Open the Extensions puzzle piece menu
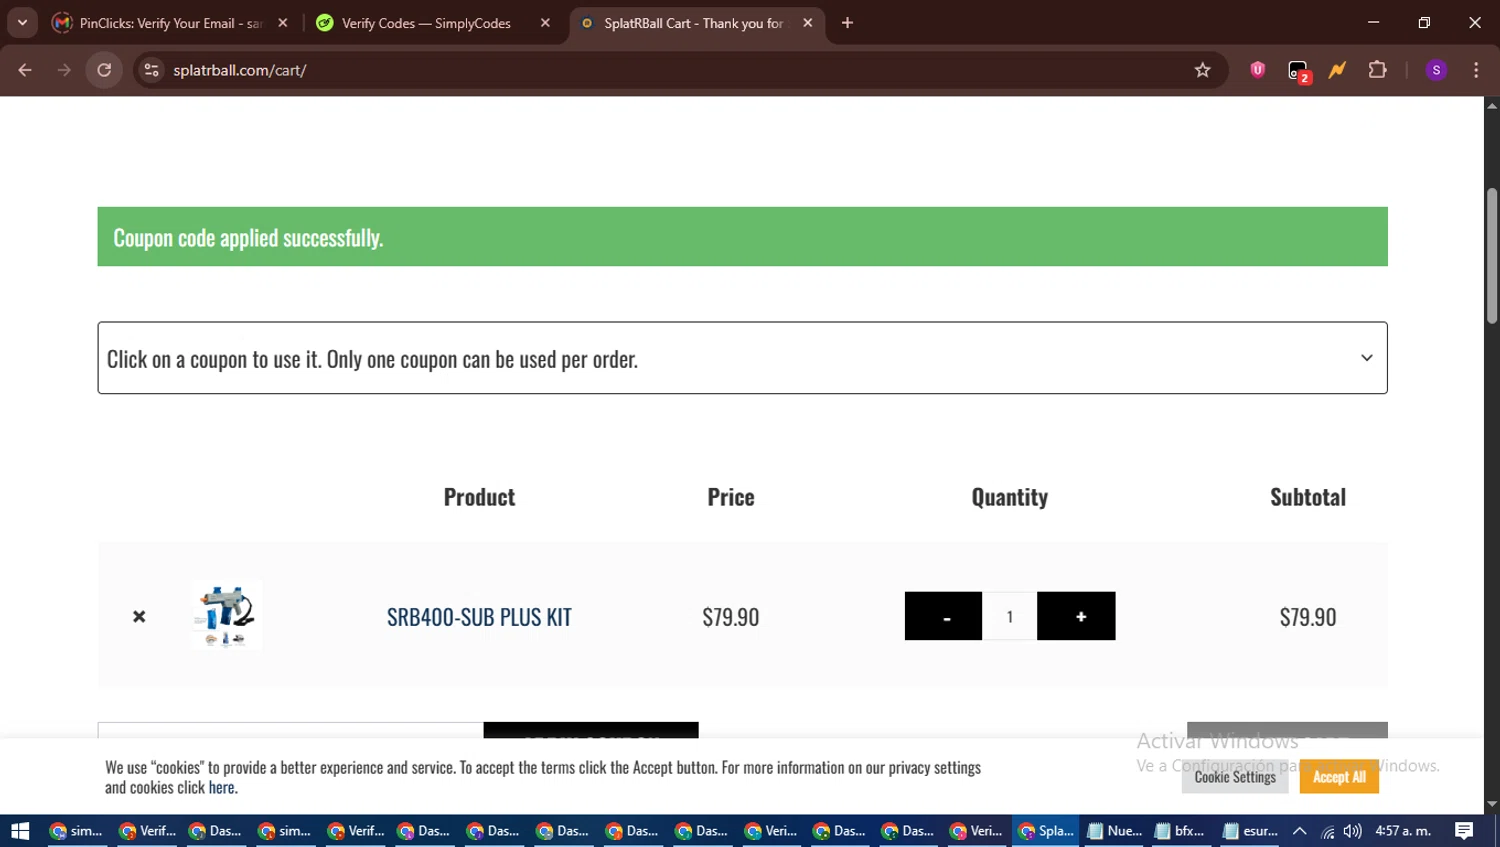The height and width of the screenshot is (847, 1500). 1377,70
